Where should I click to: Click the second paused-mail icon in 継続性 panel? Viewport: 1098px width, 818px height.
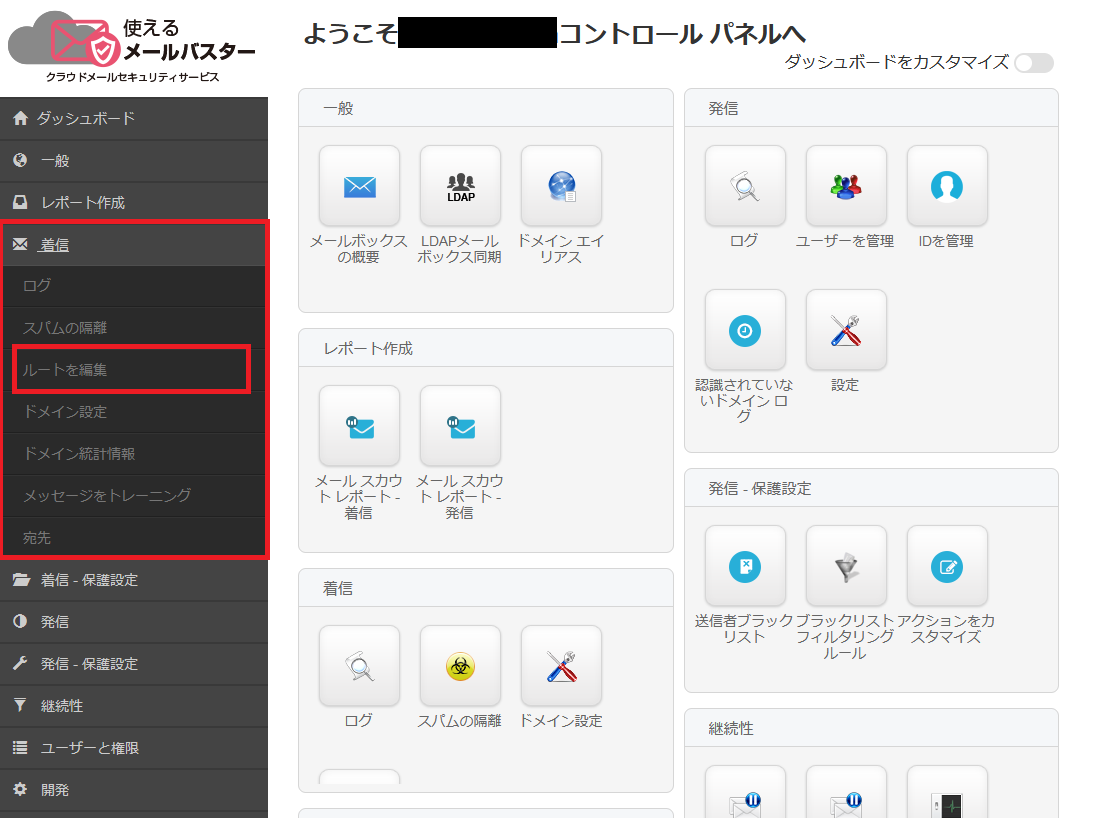pos(846,793)
